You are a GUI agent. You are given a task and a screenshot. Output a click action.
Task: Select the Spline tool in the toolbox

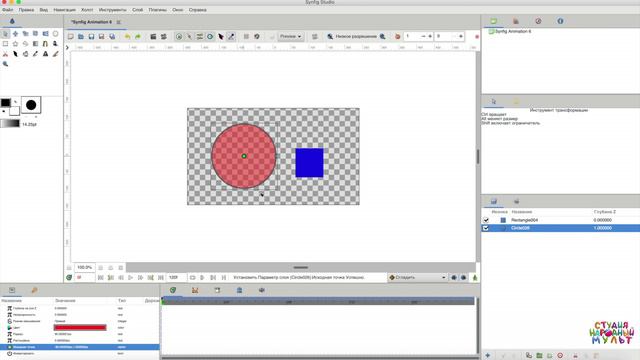(x=45, y=44)
